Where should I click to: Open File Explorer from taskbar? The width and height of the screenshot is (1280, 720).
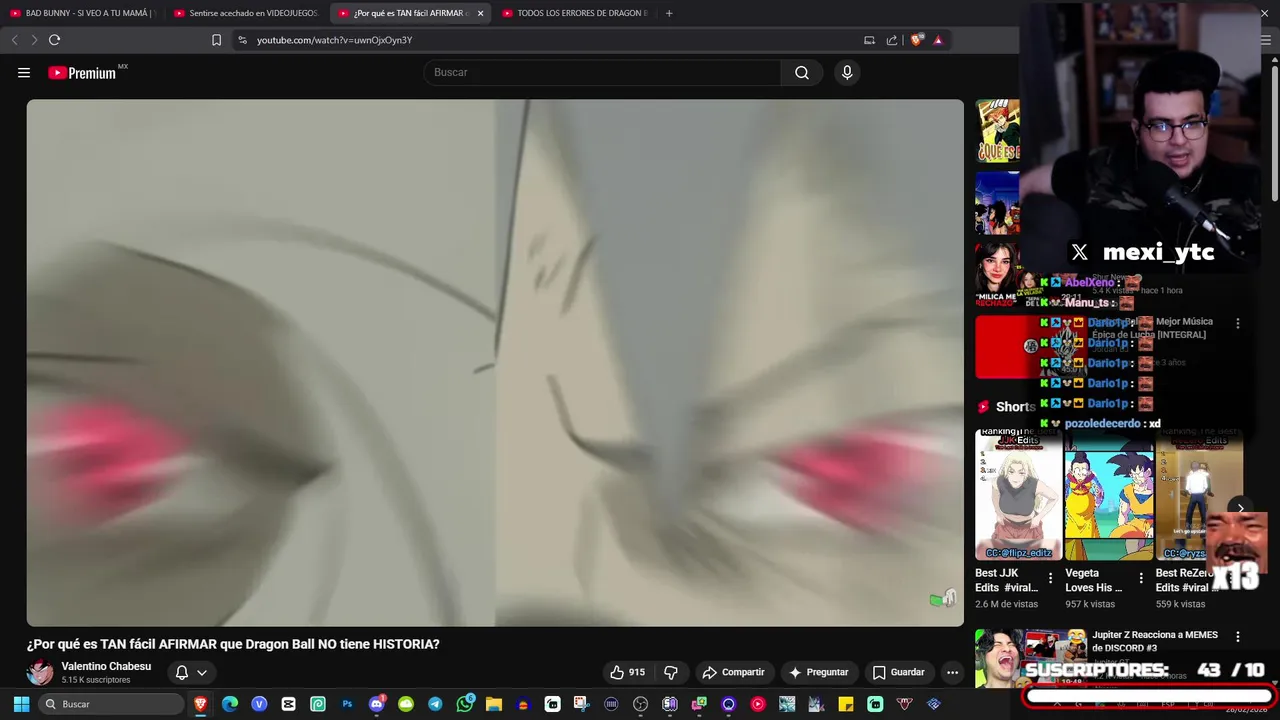tap(494, 704)
